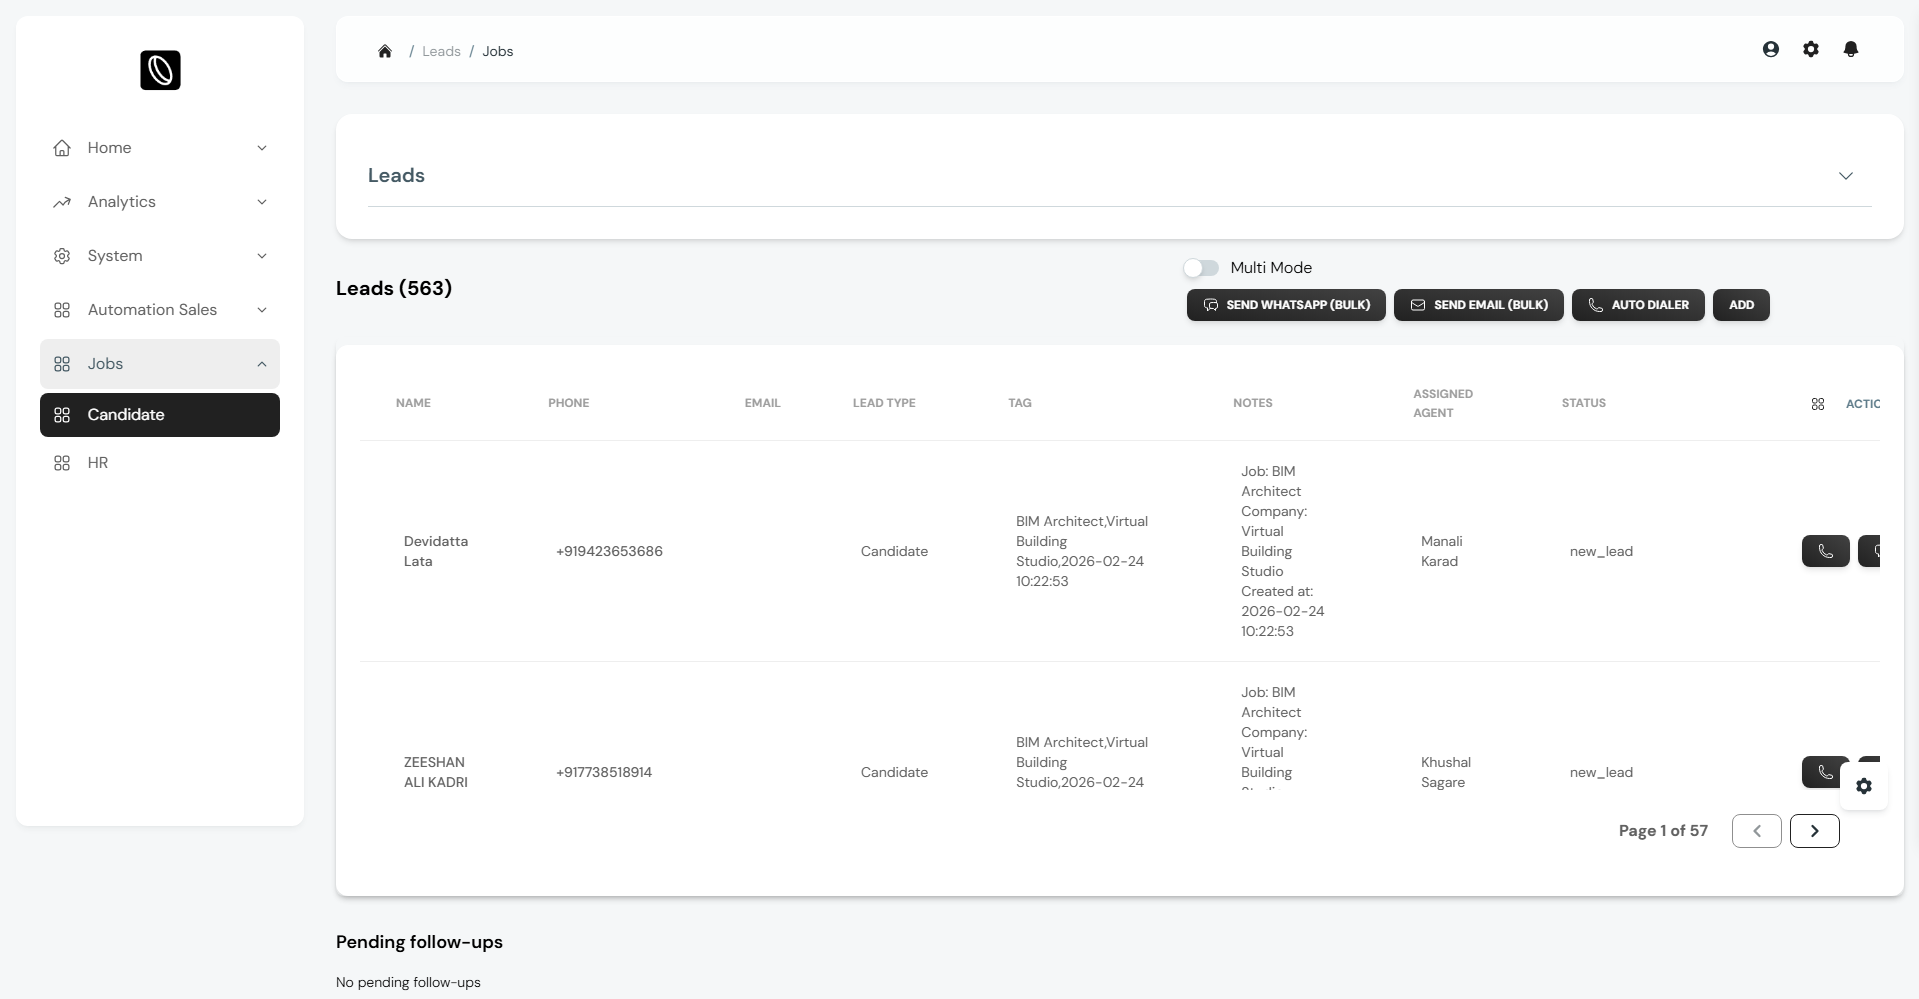The width and height of the screenshot is (1919, 999).
Task: Start the Auto Dialer
Action: pos(1638,305)
